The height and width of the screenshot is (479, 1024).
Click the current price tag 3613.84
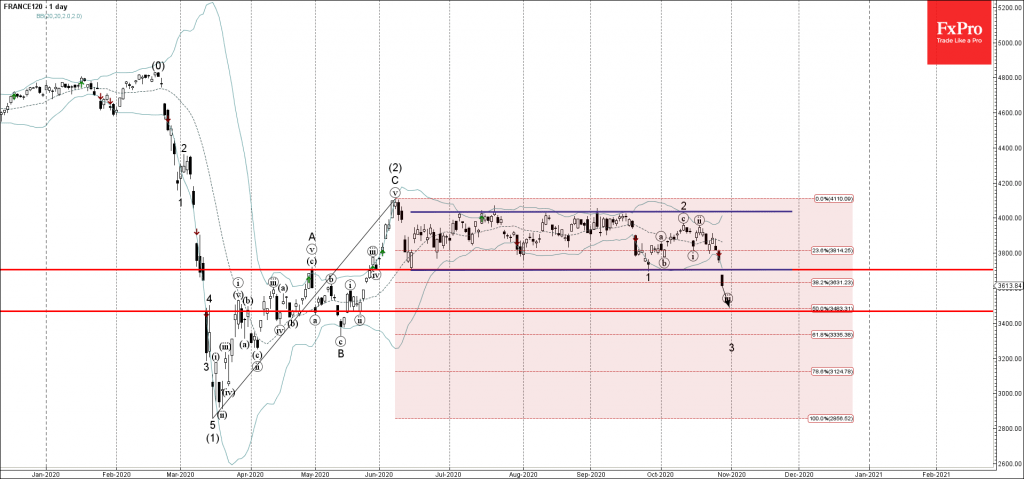(1007, 286)
